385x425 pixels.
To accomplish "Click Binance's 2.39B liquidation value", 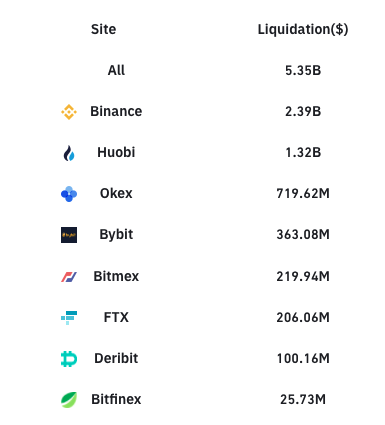I will 303,111.
